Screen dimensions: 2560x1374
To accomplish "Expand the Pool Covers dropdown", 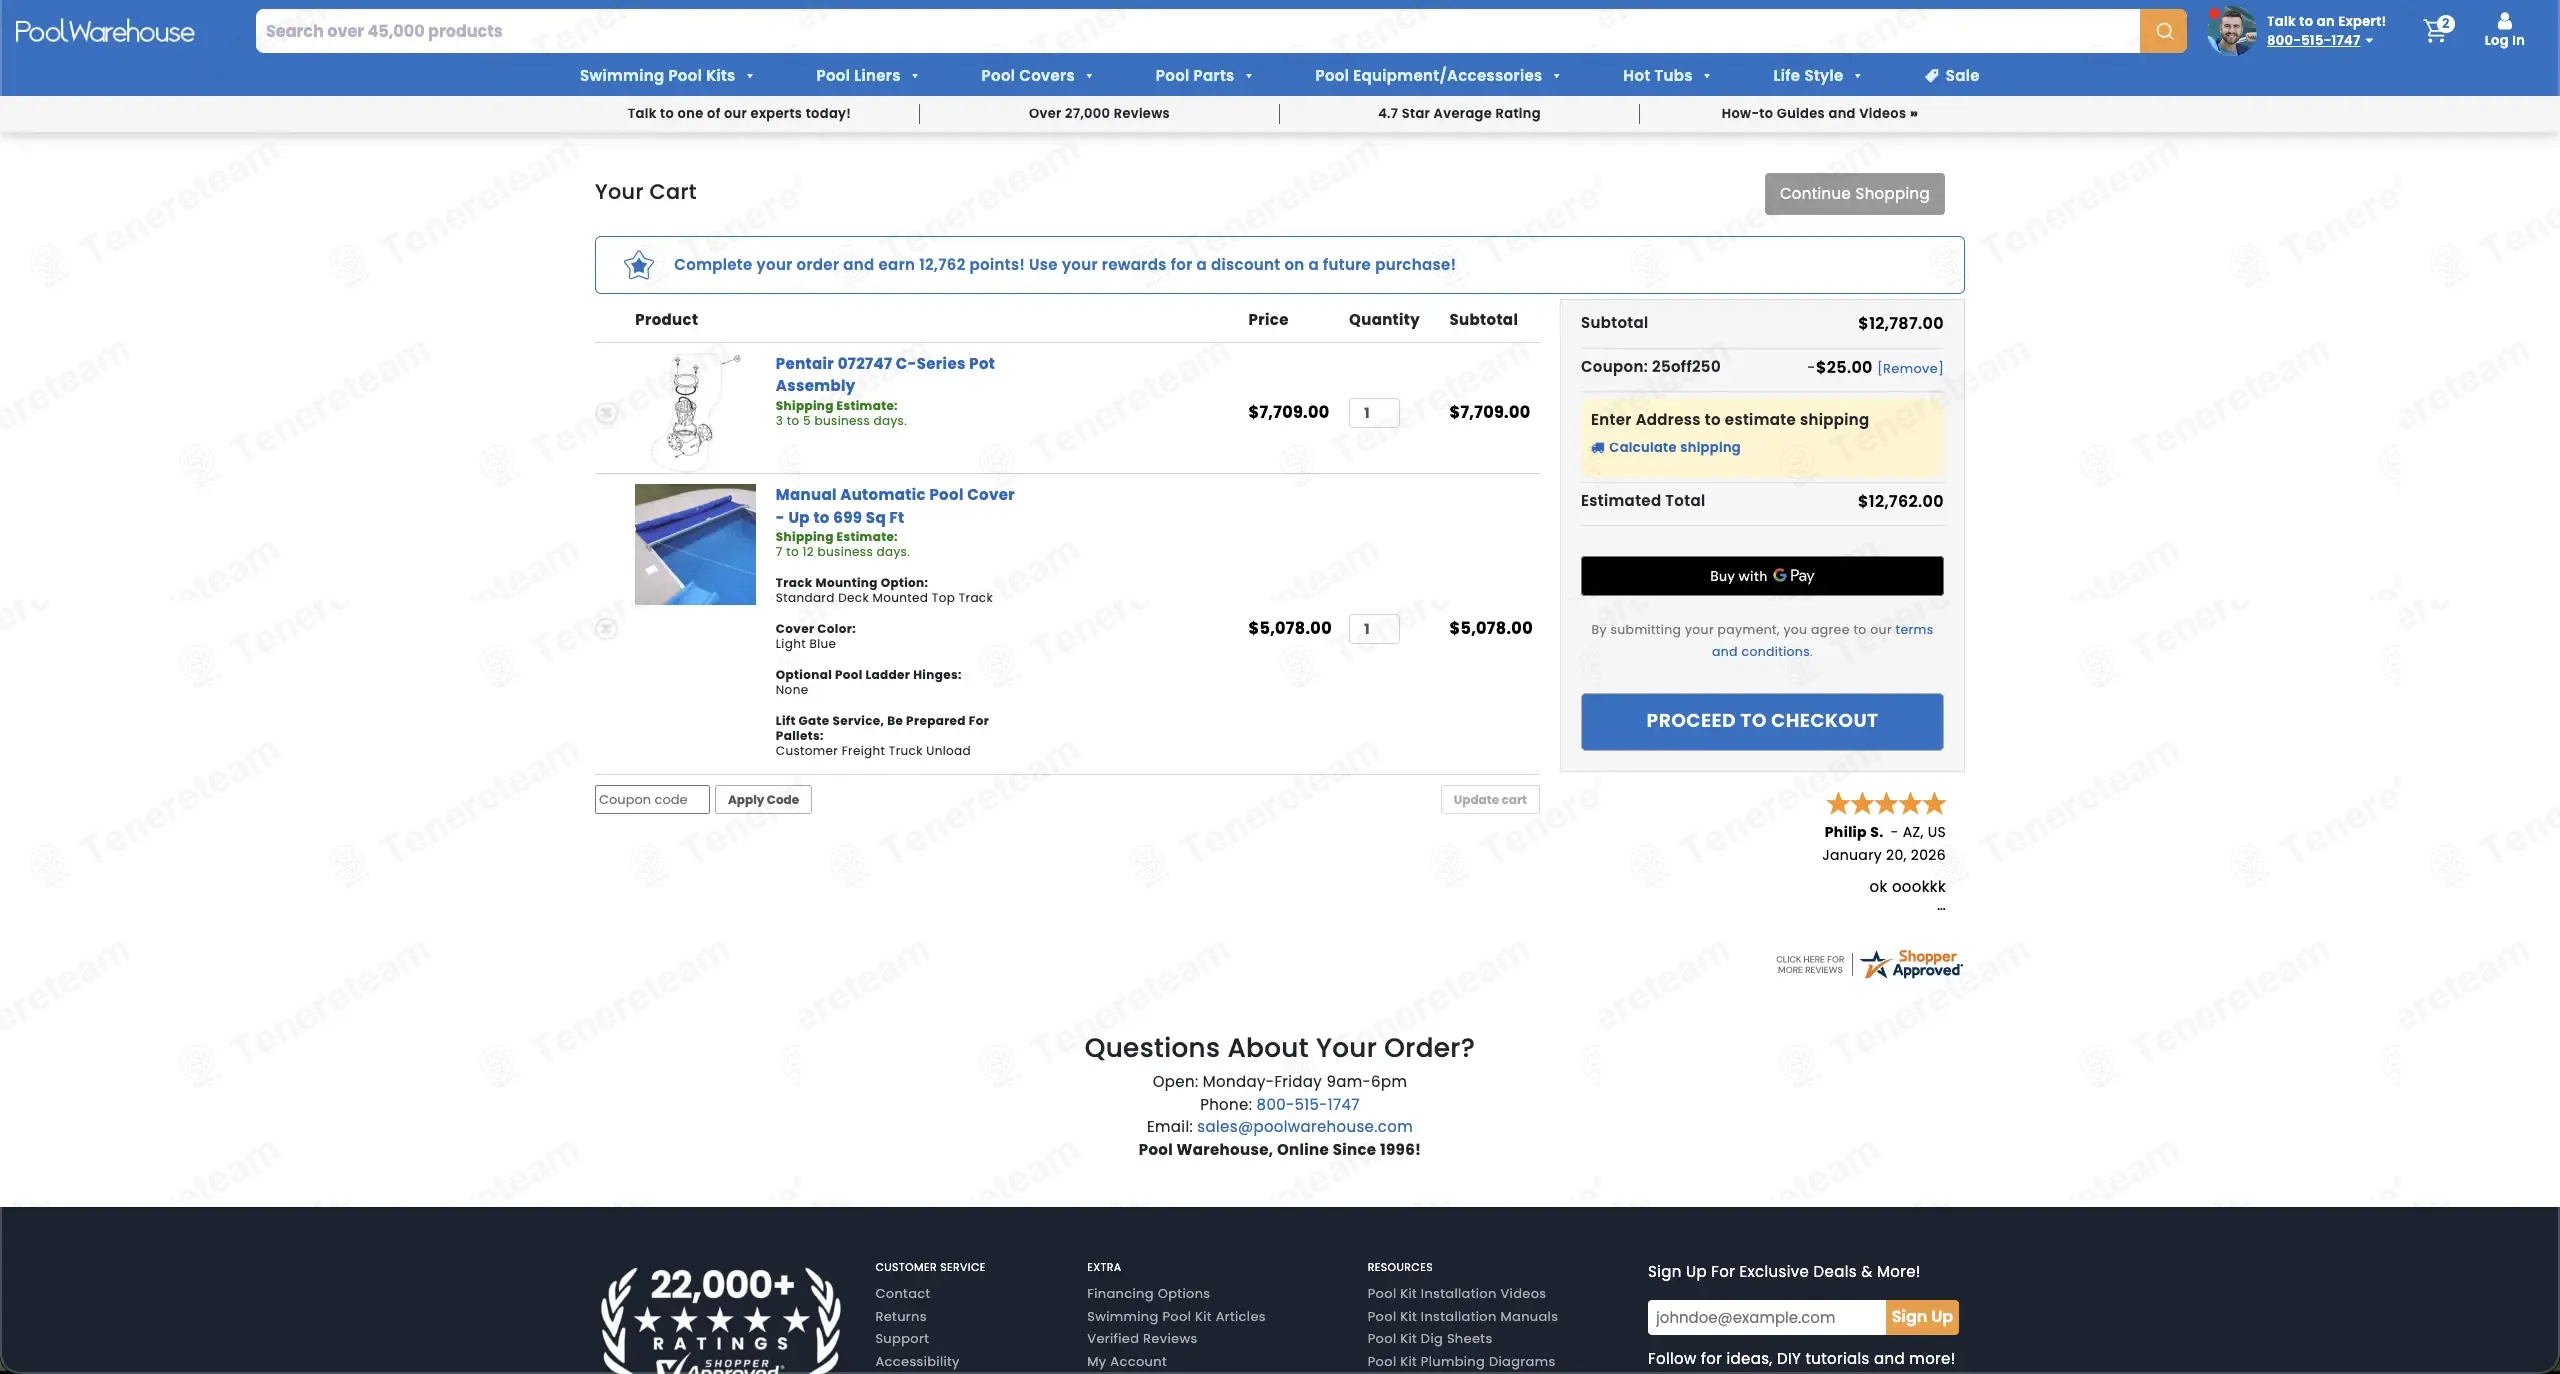I will [1036, 76].
